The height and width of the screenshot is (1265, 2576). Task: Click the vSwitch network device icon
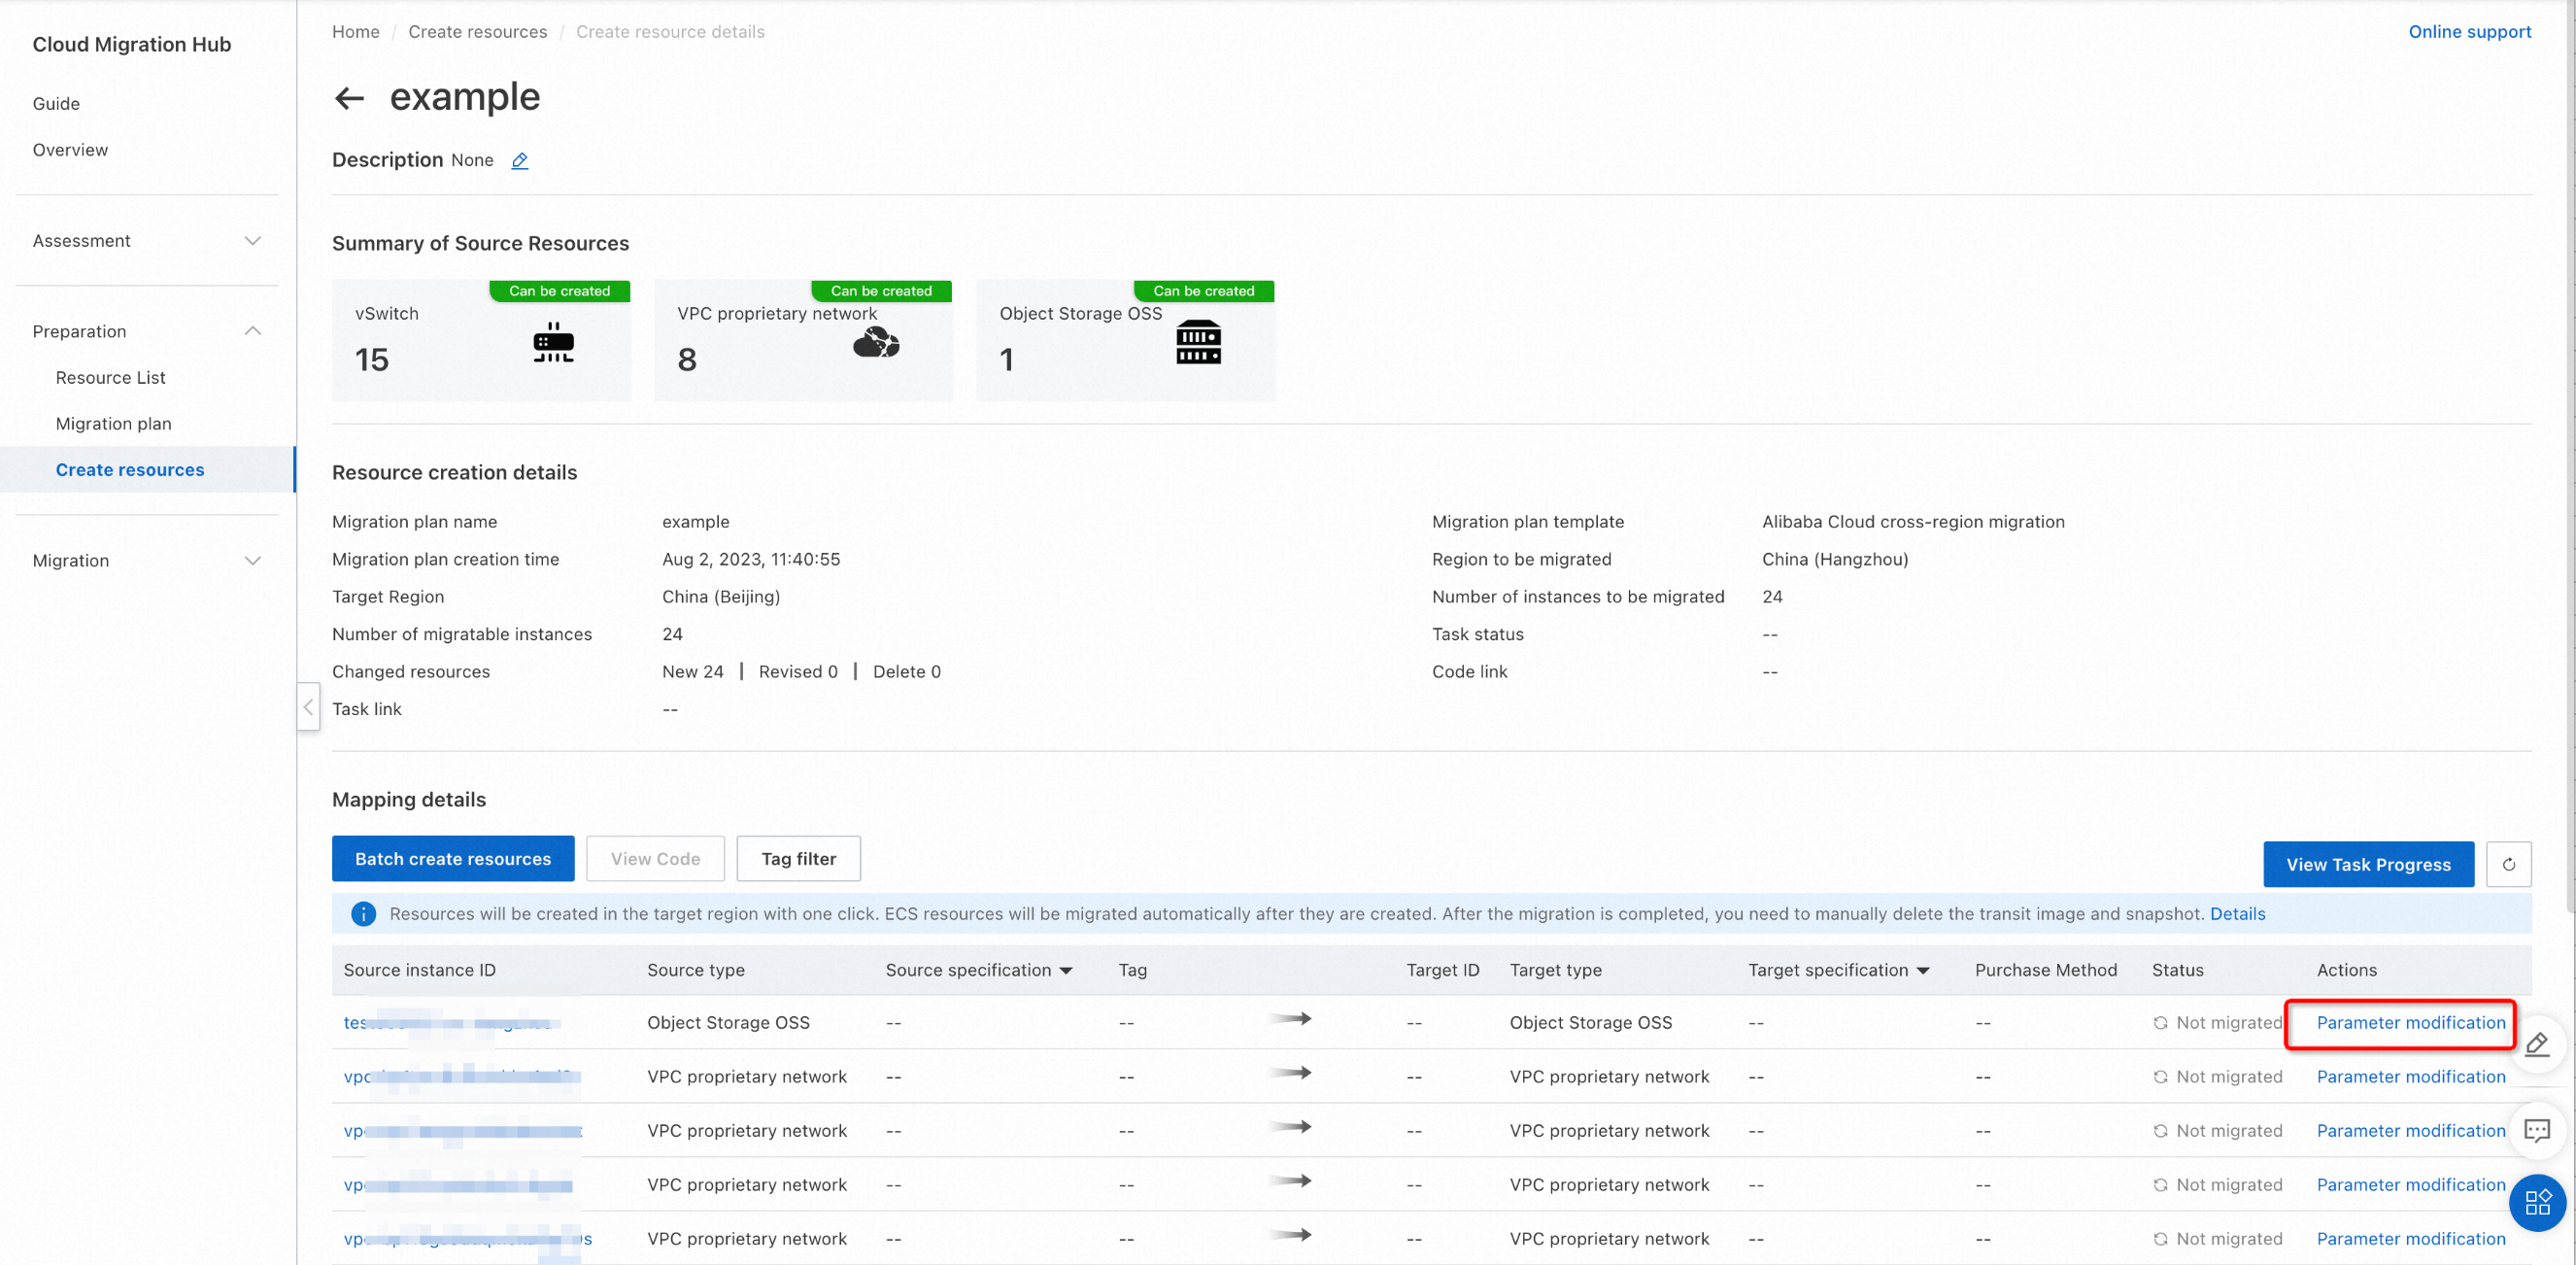pyautogui.click(x=553, y=343)
